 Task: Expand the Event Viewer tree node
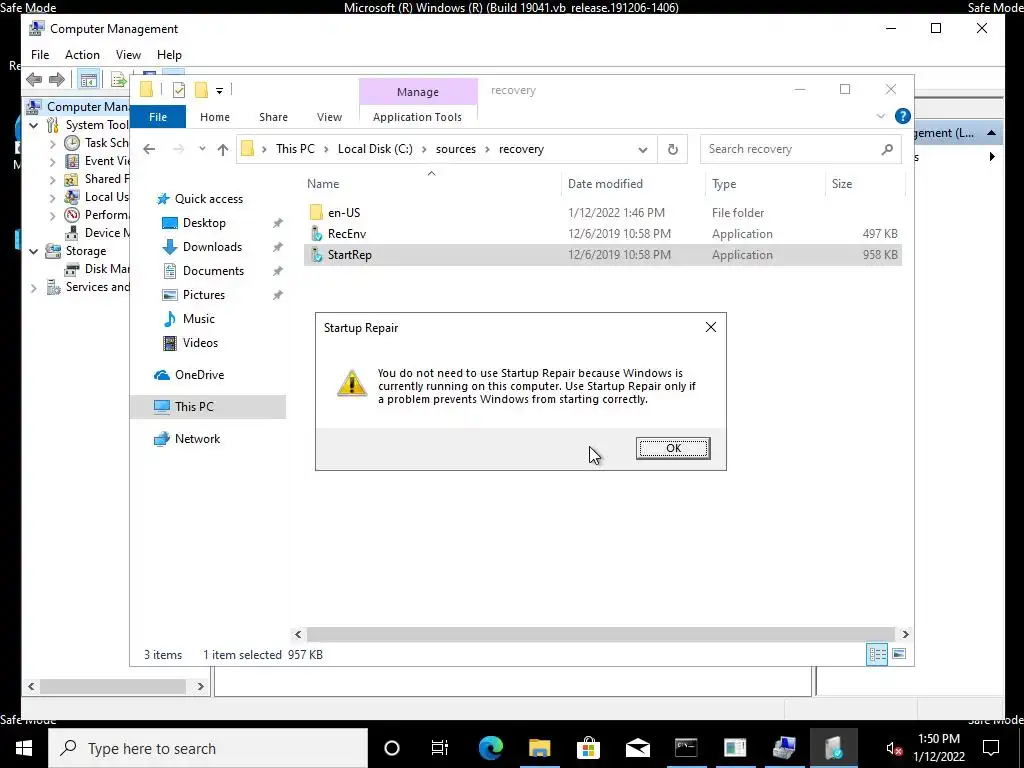click(53, 161)
